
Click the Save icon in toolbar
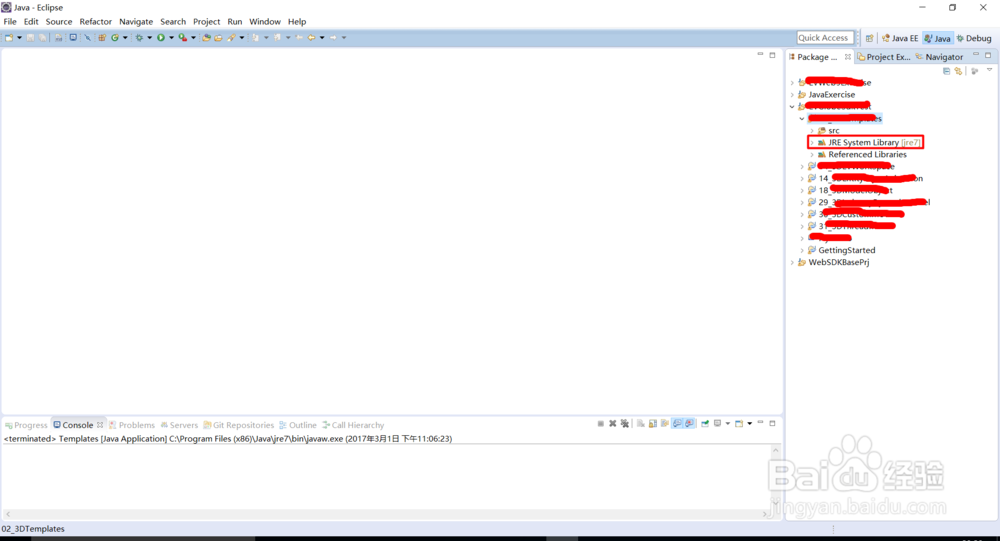31,38
